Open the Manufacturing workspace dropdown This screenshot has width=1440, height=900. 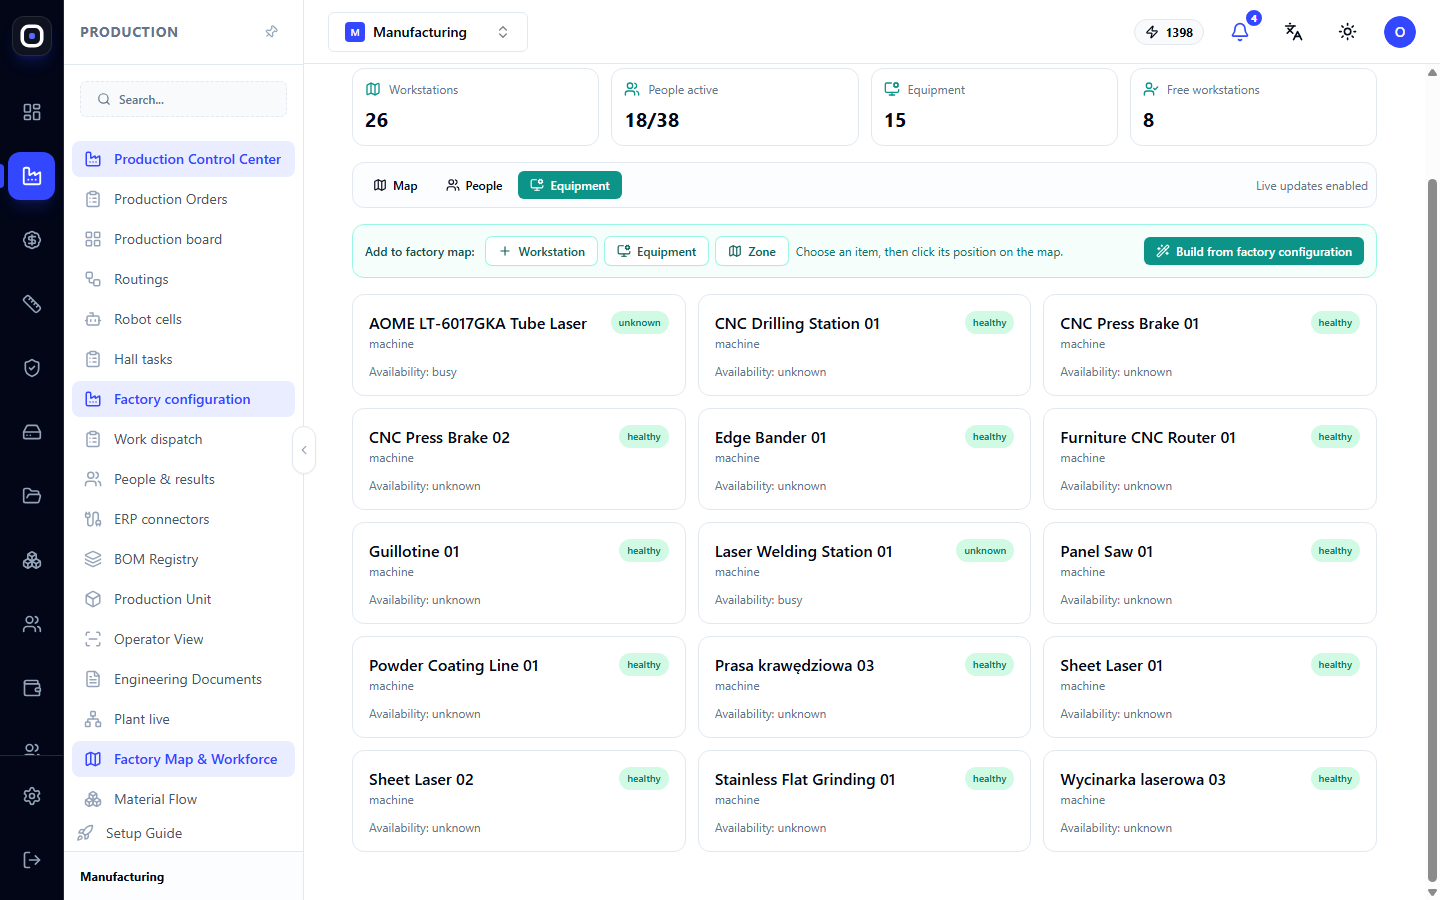[x=428, y=32]
